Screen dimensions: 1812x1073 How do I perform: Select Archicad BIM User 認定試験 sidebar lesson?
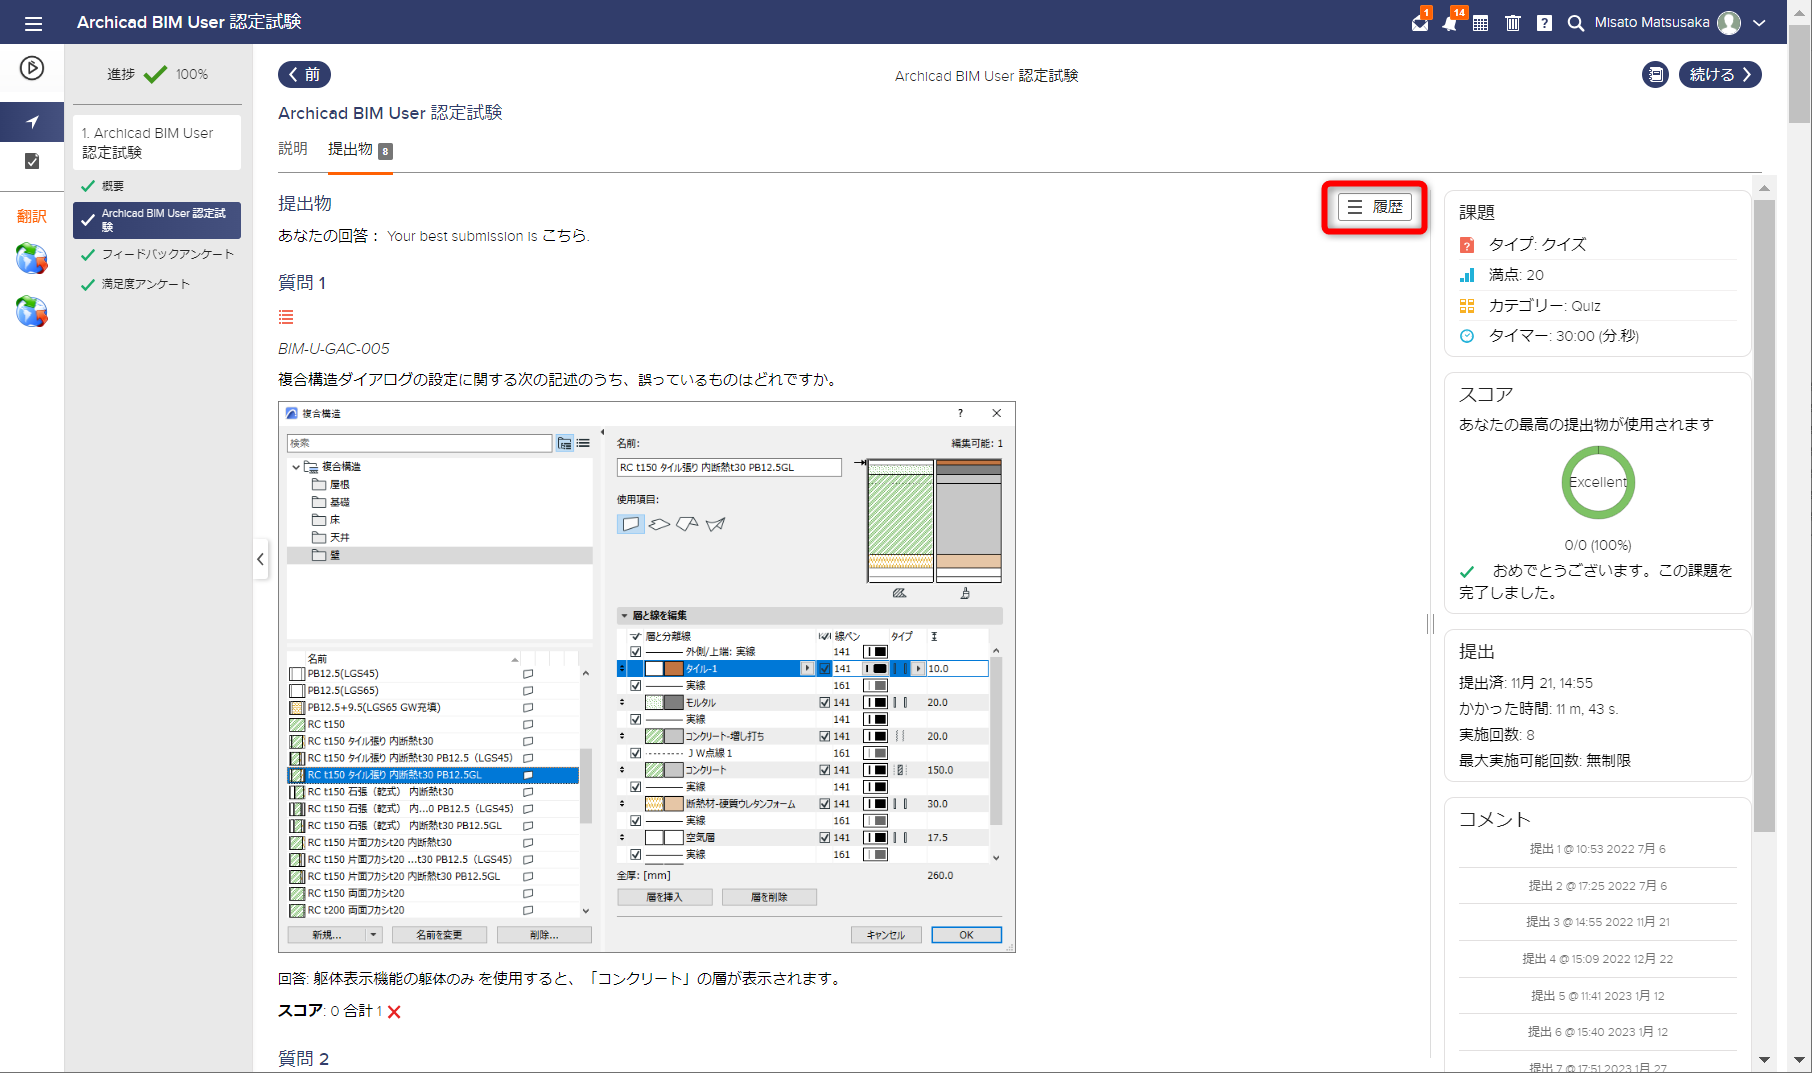[157, 220]
